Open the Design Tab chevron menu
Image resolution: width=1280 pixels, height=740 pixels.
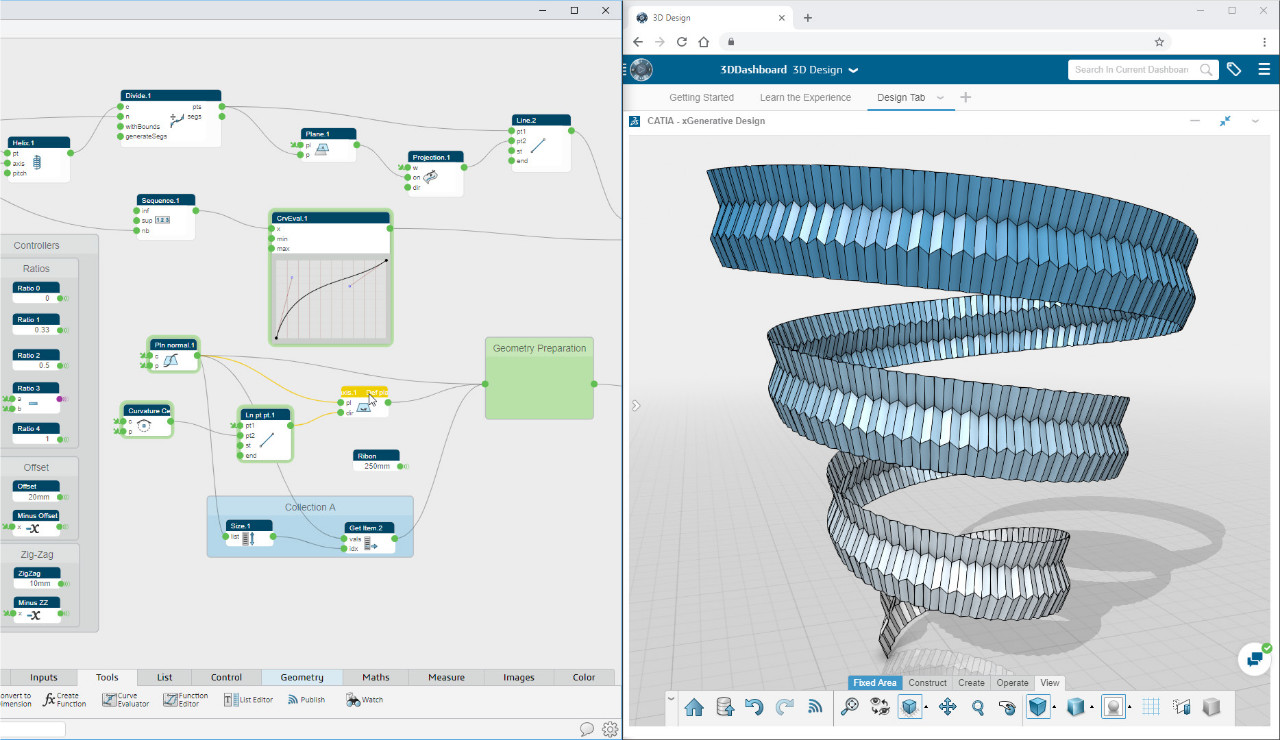(x=940, y=98)
